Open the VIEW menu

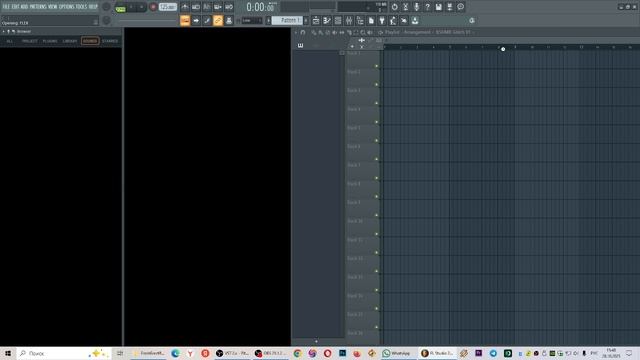tap(53, 7)
